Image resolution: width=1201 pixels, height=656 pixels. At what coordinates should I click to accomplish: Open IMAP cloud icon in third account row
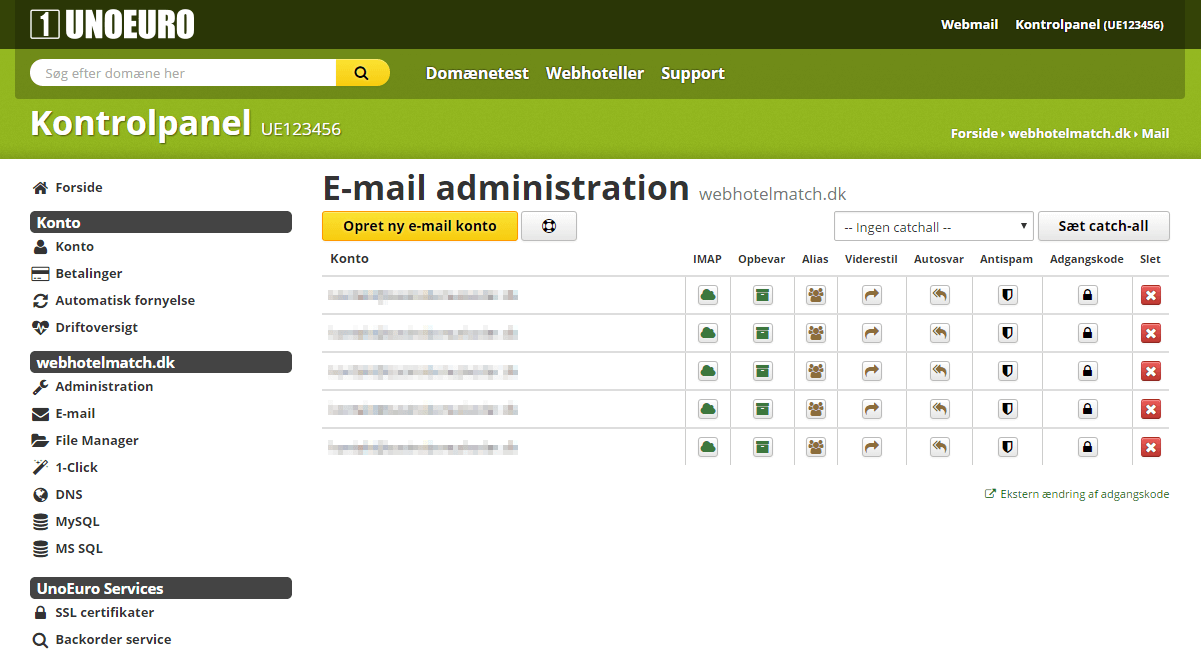coord(708,371)
